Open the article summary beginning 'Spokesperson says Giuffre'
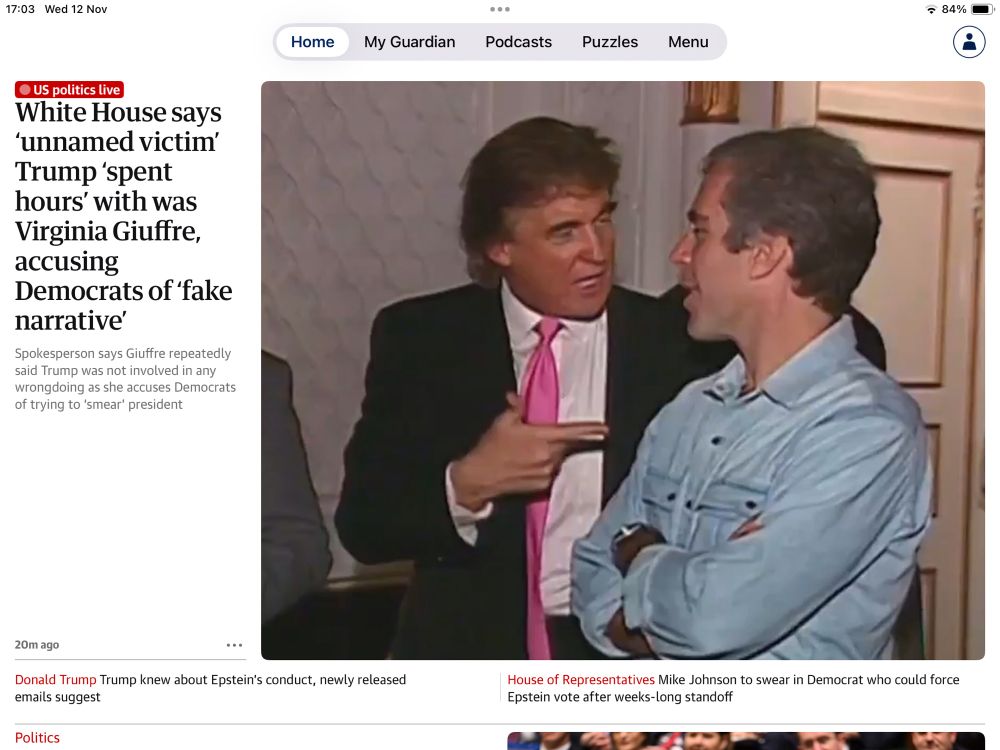The image size is (1000, 750). tap(125, 379)
